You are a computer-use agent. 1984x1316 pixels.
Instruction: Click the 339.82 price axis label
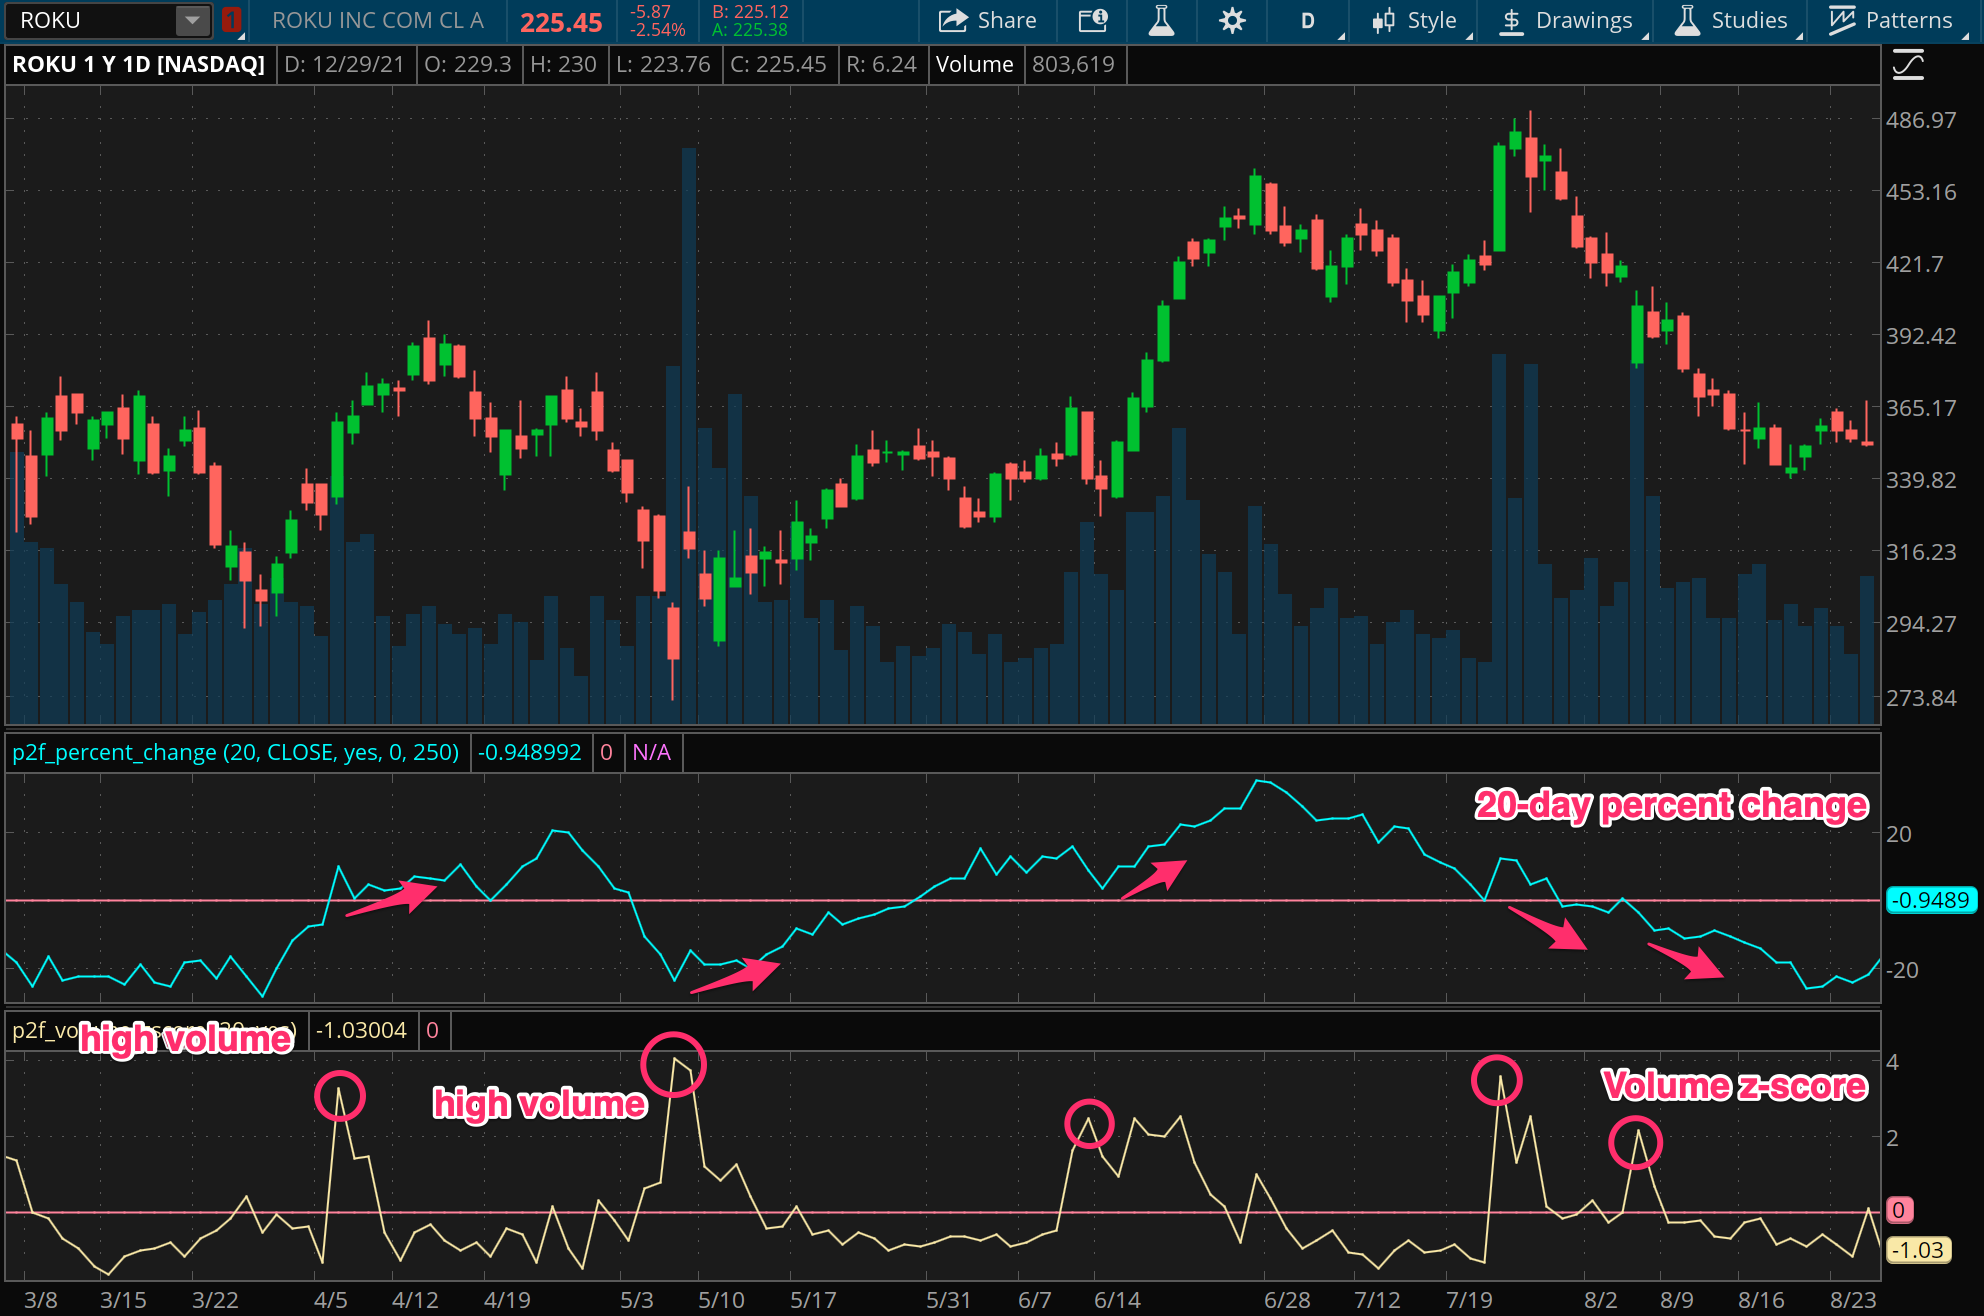[1920, 480]
